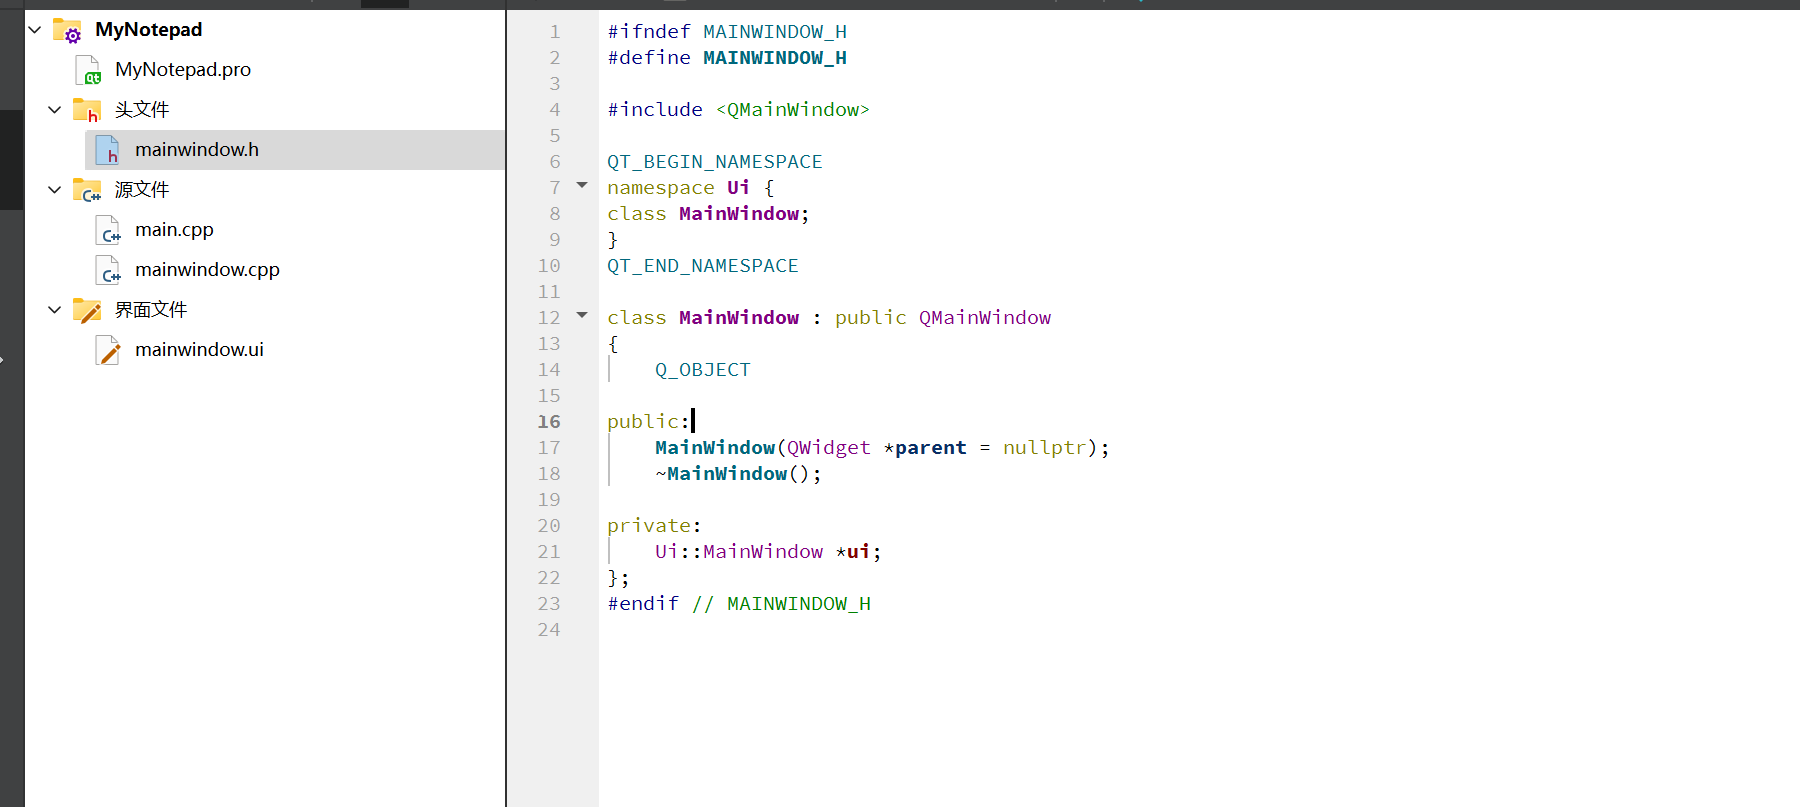The width and height of the screenshot is (1800, 807).
Task: Select the MyNotepad project name
Action: (149, 30)
